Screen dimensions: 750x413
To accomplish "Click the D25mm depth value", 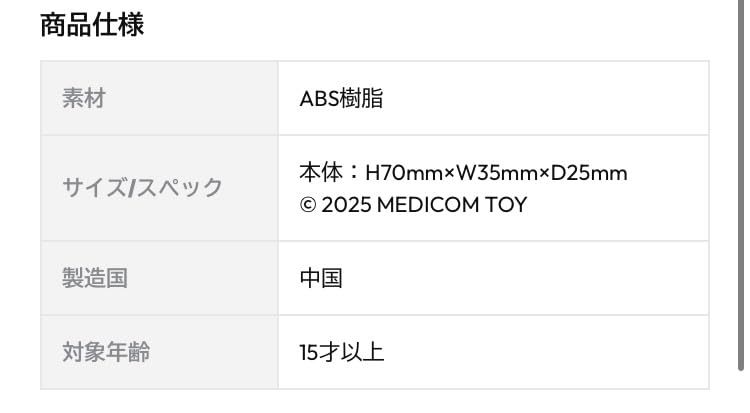I will click(x=589, y=173).
